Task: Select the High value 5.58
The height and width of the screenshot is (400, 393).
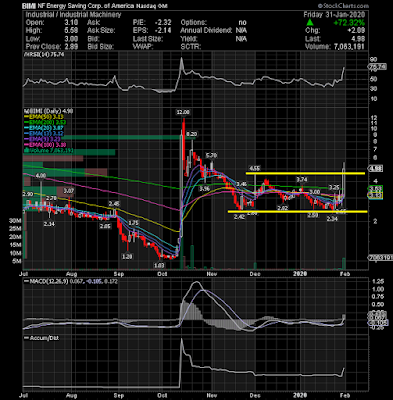Action: [x=71, y=31]
